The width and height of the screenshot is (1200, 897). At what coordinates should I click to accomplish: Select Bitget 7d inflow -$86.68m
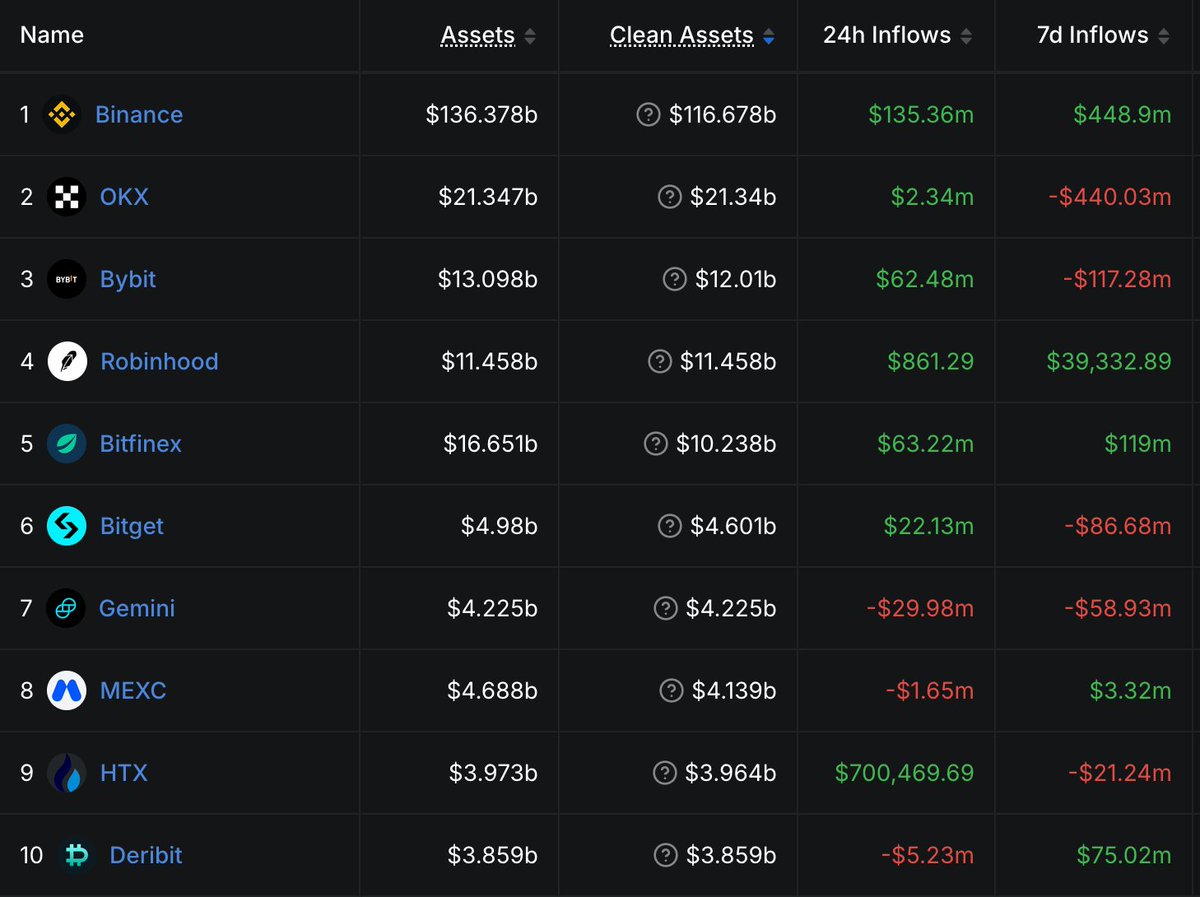tap(1116, 526)
